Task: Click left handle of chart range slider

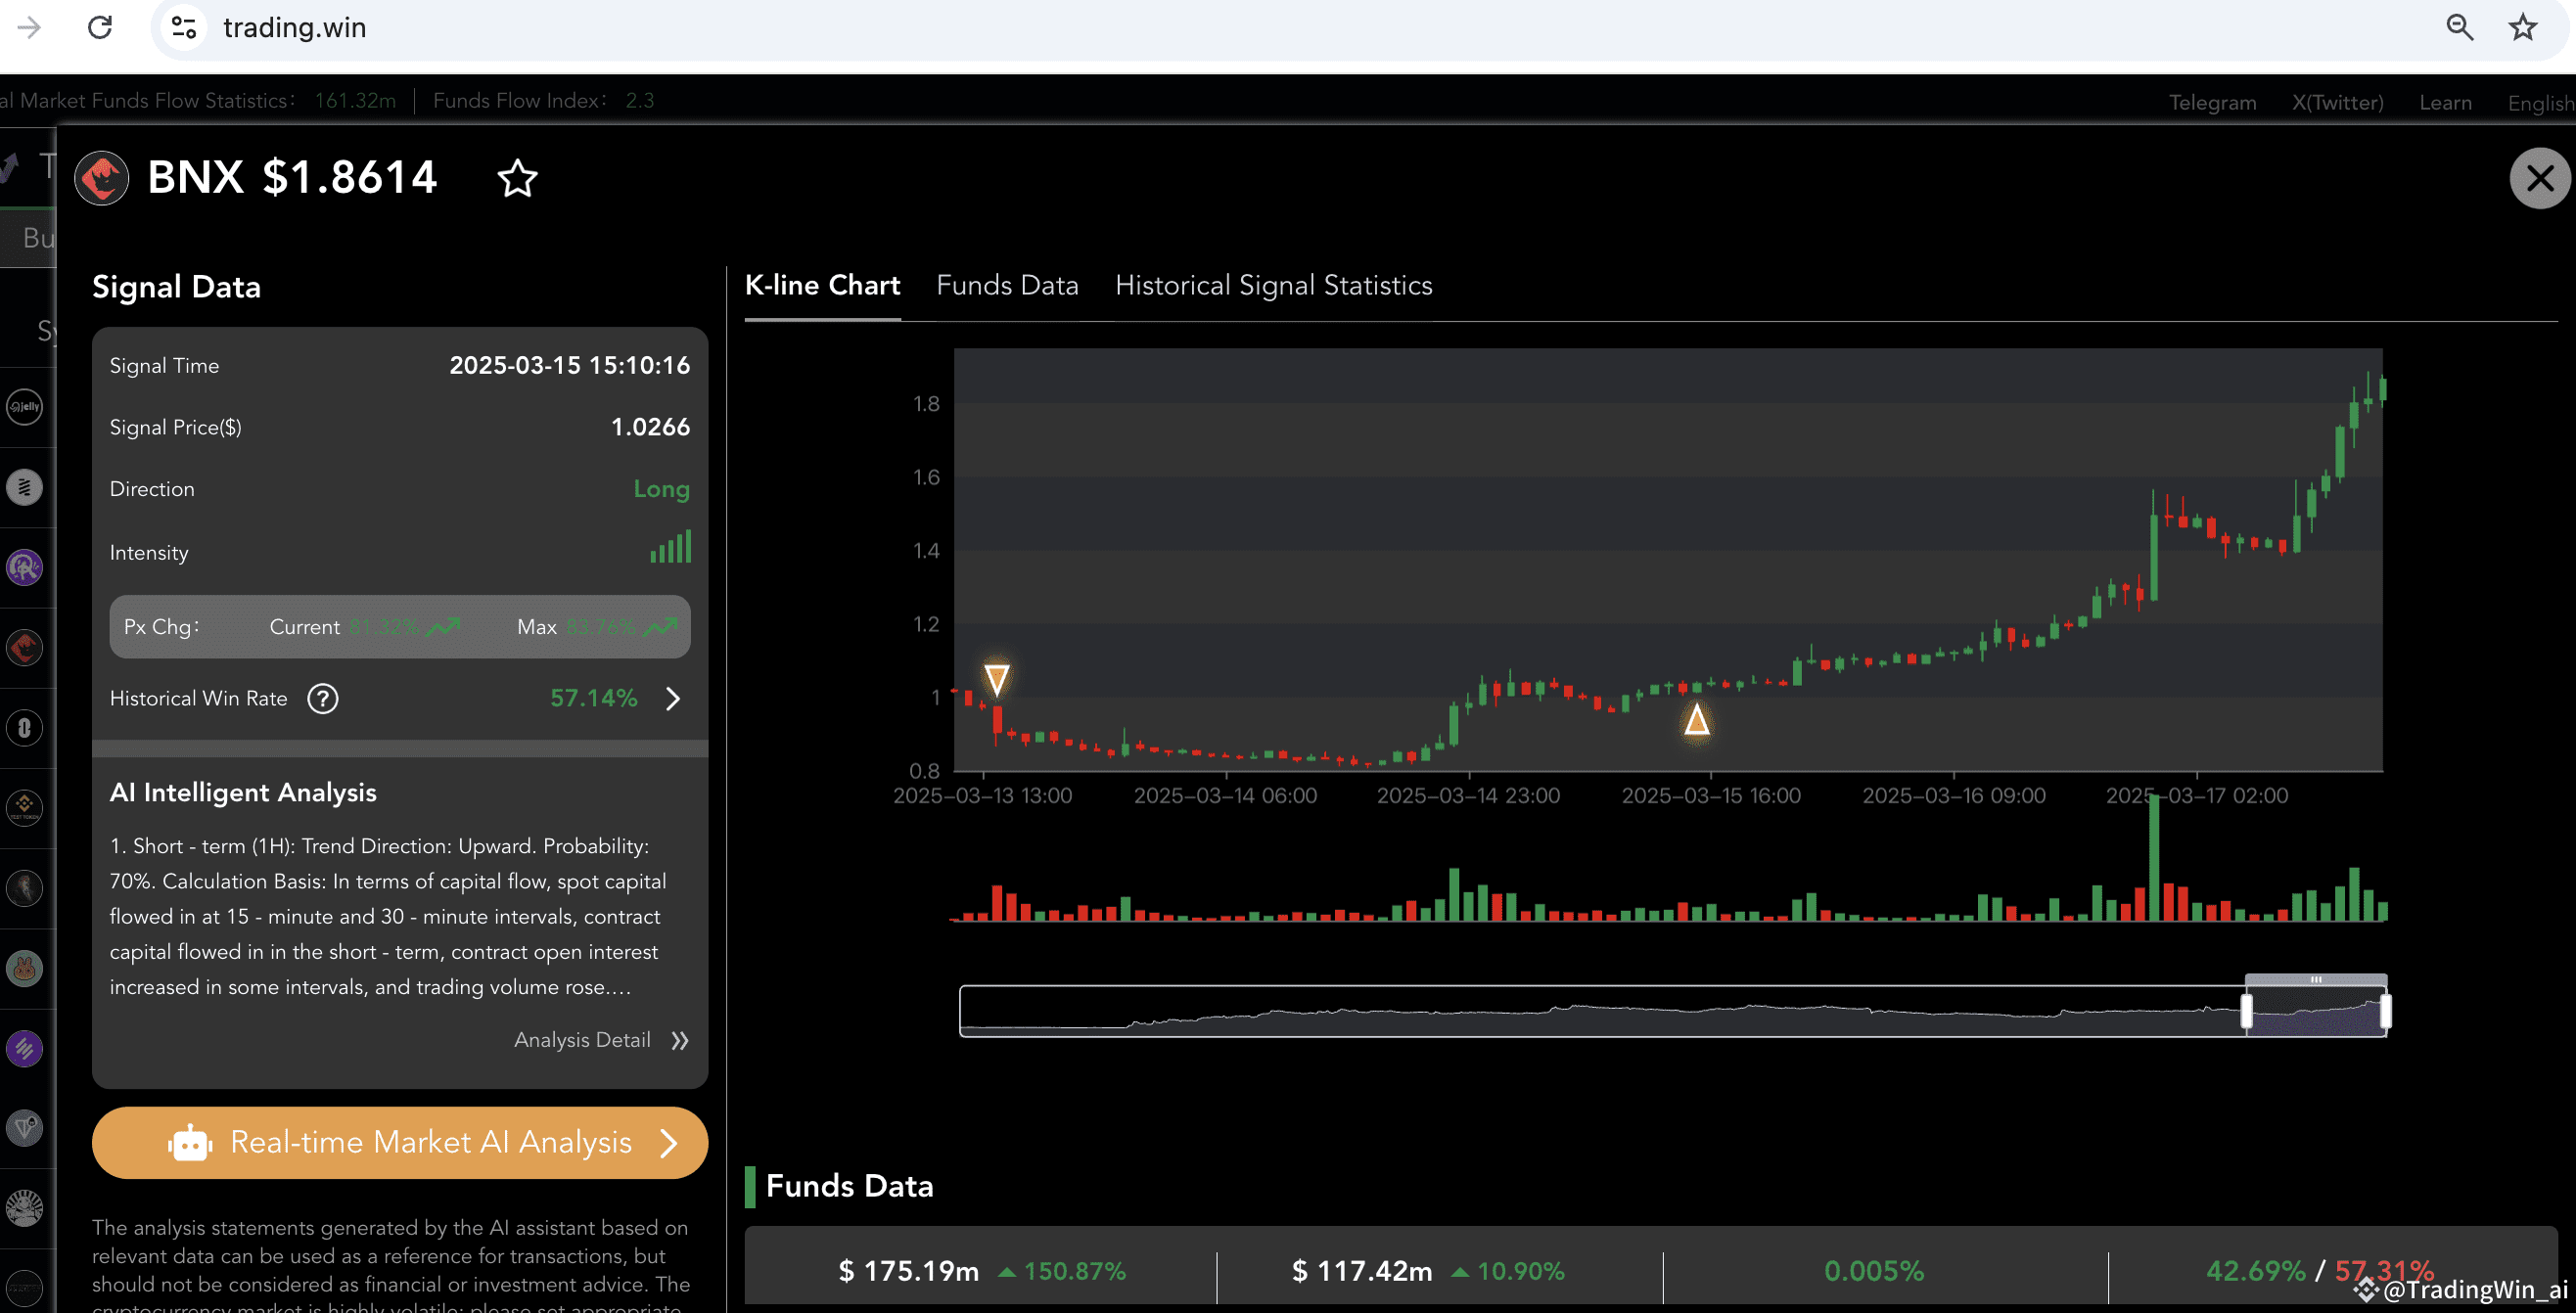Action: [x=2246, y=1010]
